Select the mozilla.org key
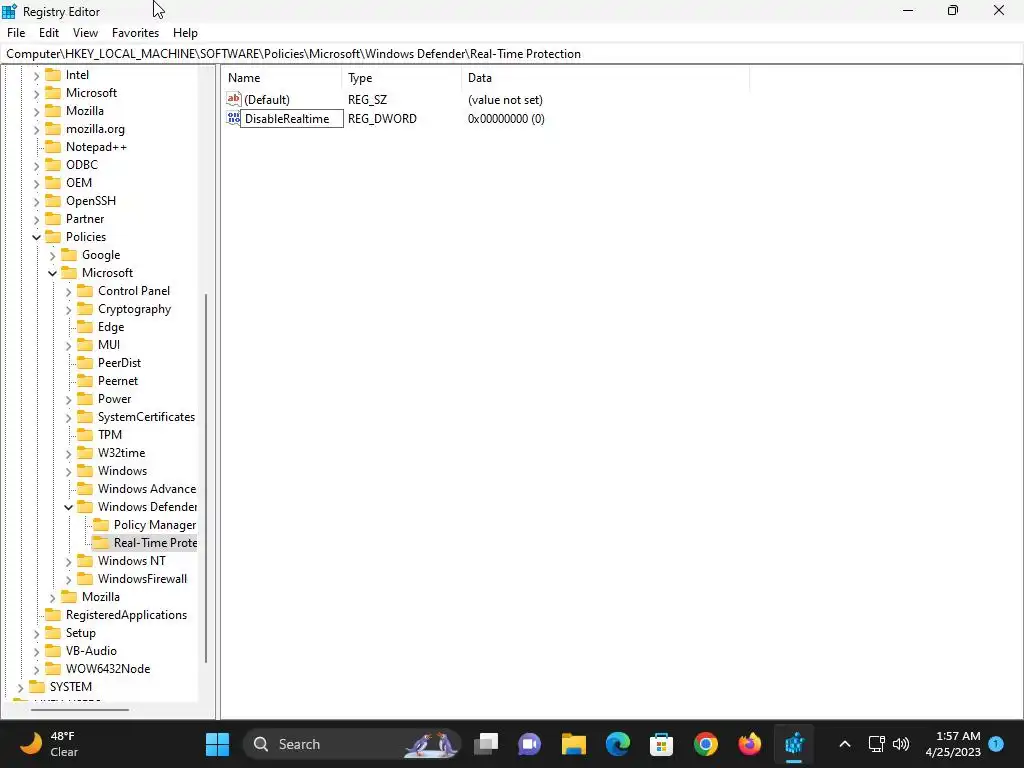The image size is (1024, 768). (x=95, y=129)
